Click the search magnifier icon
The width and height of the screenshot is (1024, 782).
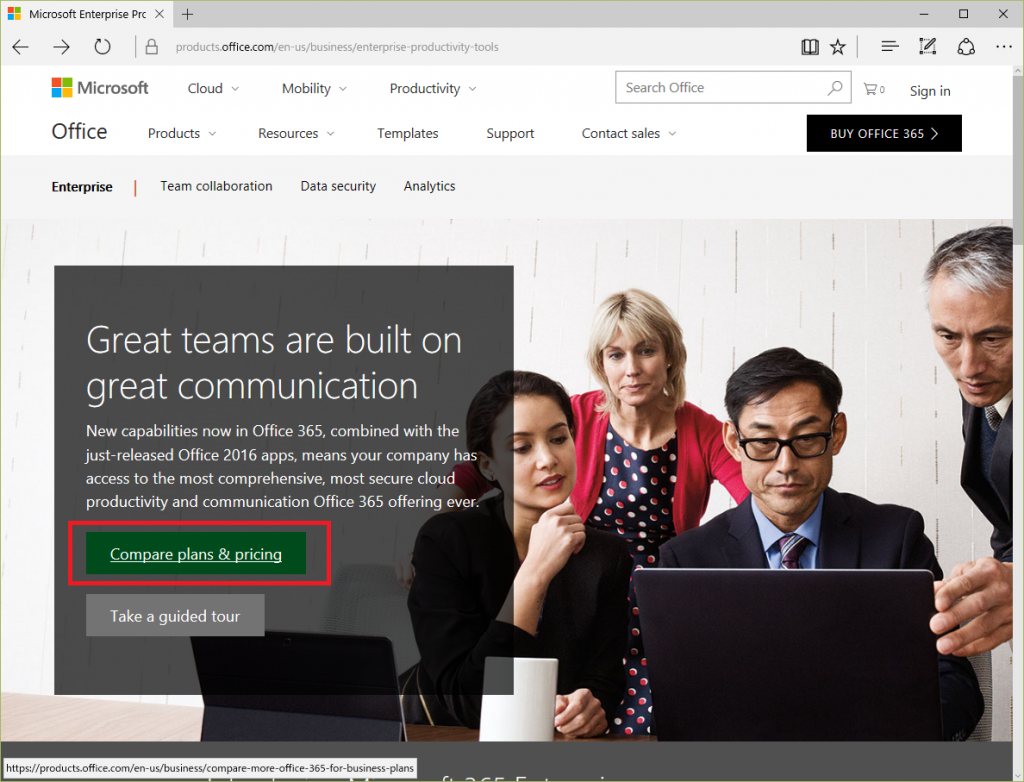pyautogui.click(x=835, y=88)
